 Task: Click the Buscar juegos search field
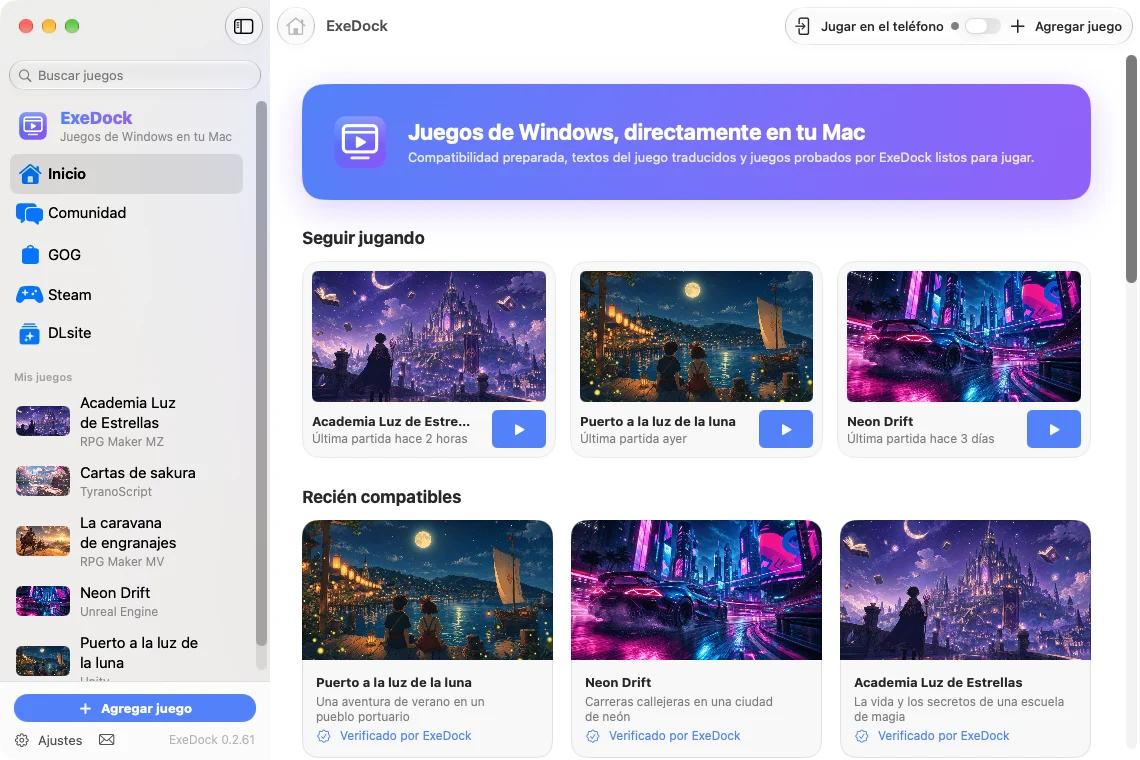point(135,76)
